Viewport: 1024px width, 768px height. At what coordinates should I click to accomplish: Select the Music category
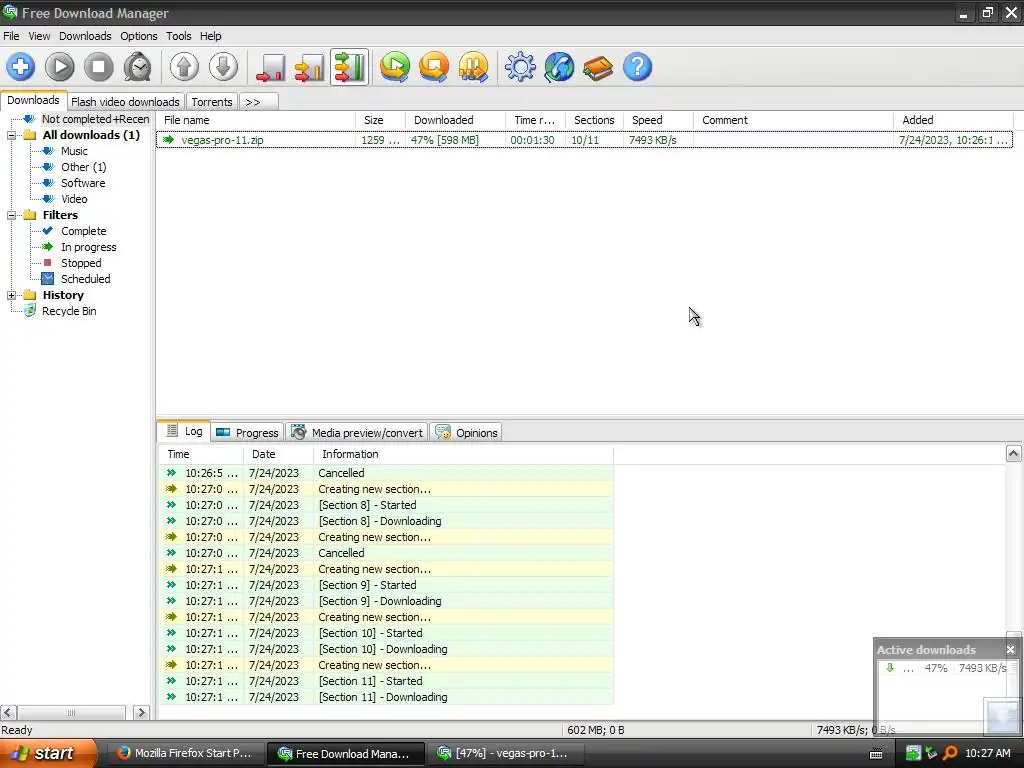coord(74,151)
